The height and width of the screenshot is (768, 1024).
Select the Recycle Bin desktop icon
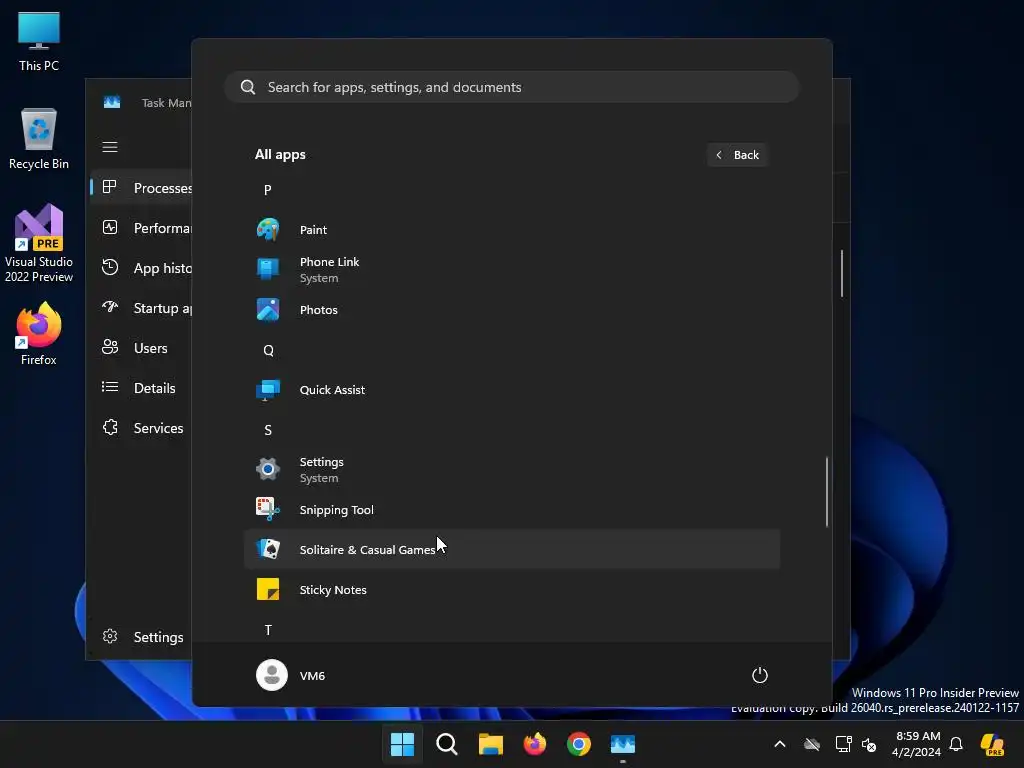click(x=39, y=139)
